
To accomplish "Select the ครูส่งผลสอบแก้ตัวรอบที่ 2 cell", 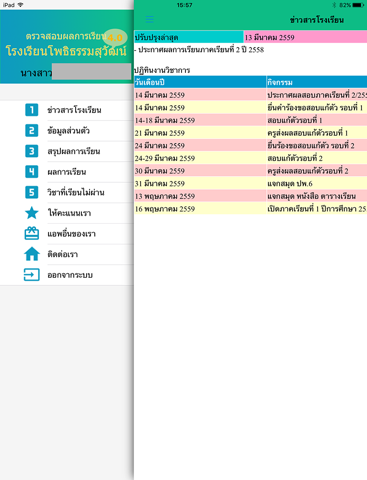I will 317,171.
